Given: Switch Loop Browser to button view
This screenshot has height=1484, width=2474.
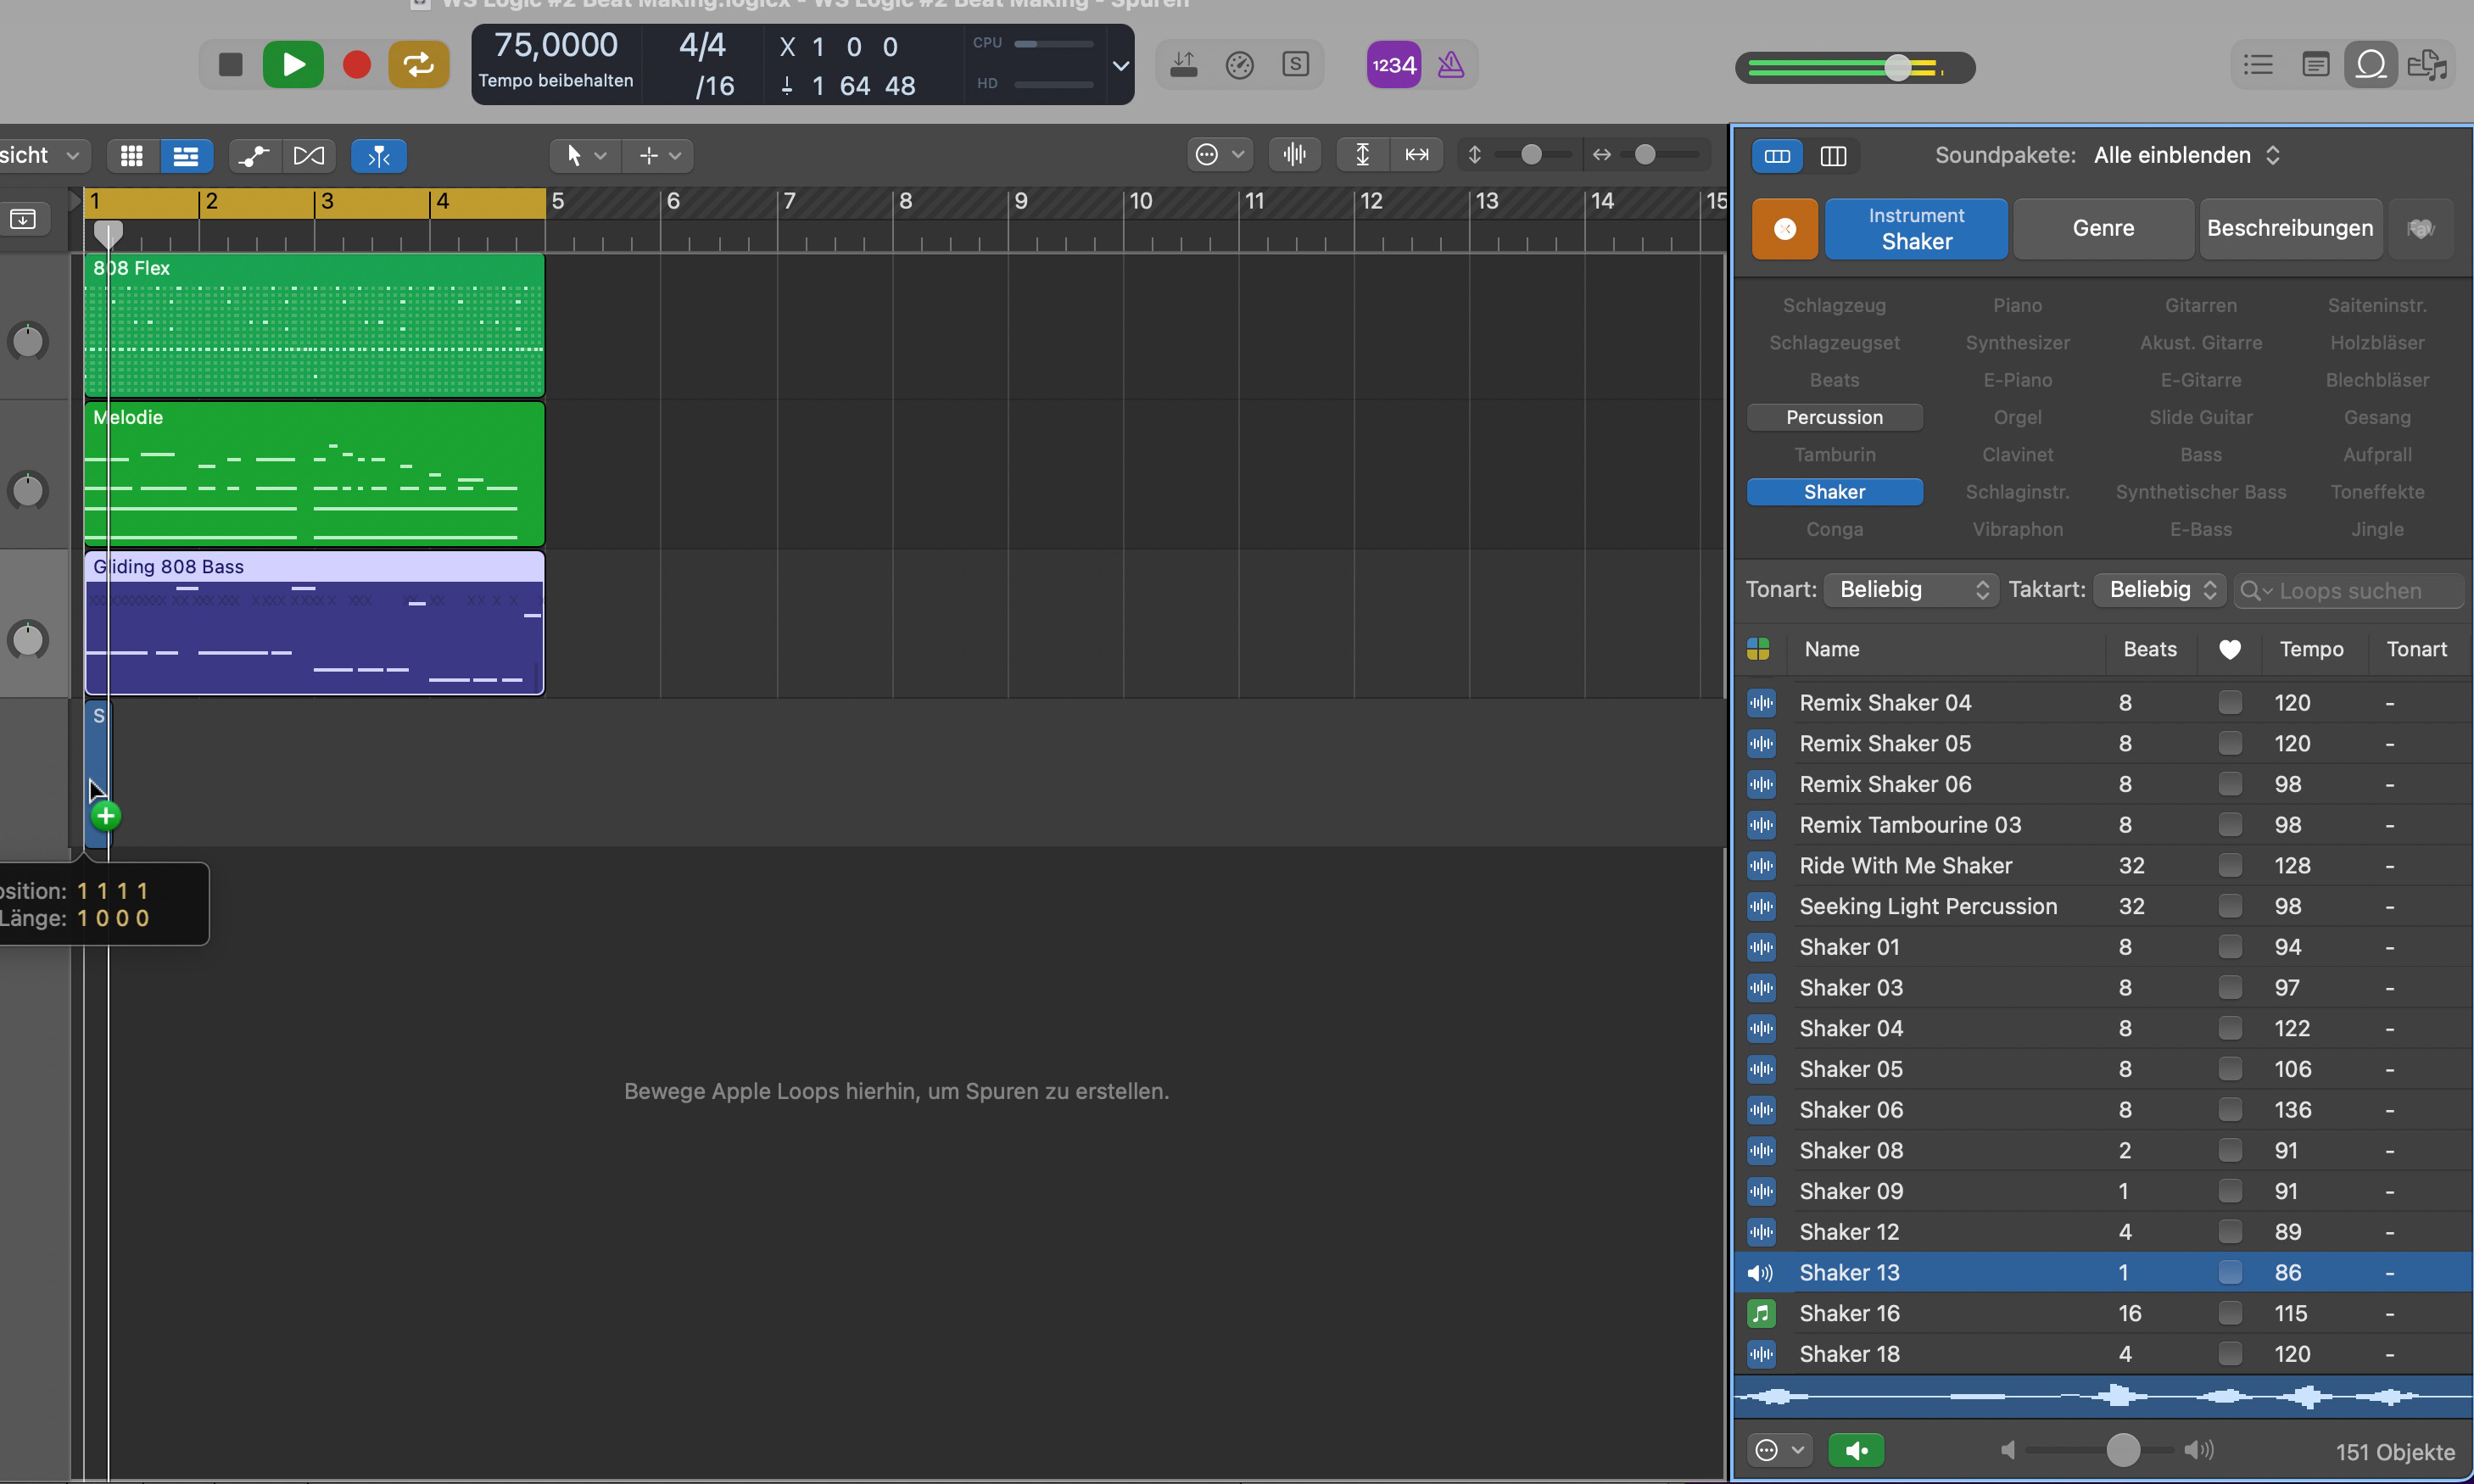Looking at the screenshot, I should 1777,156.
